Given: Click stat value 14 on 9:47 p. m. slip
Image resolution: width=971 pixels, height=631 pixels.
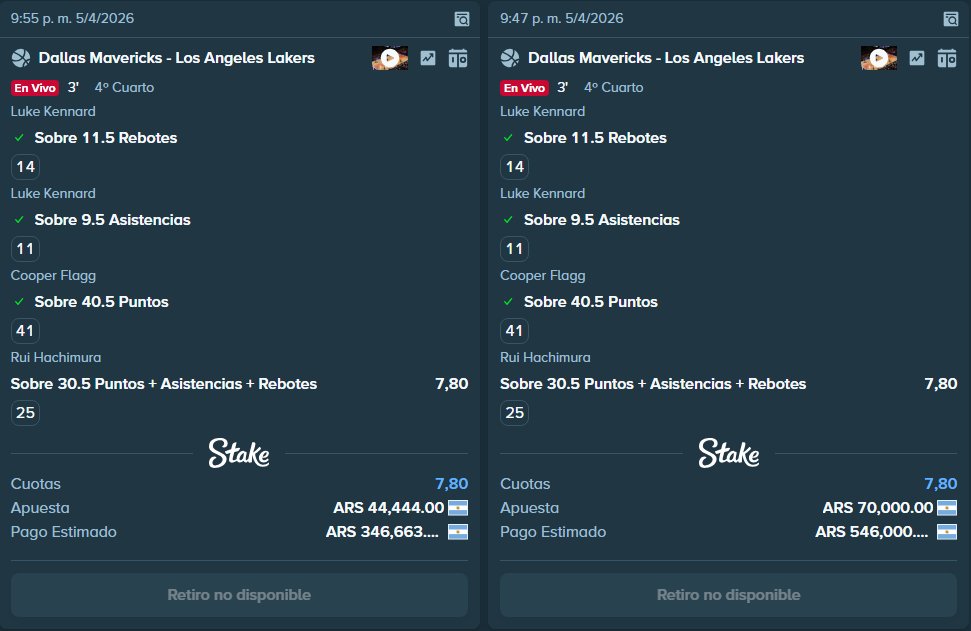Looking at the screenshot, I should pyautogui.click(x=515, y=167).
